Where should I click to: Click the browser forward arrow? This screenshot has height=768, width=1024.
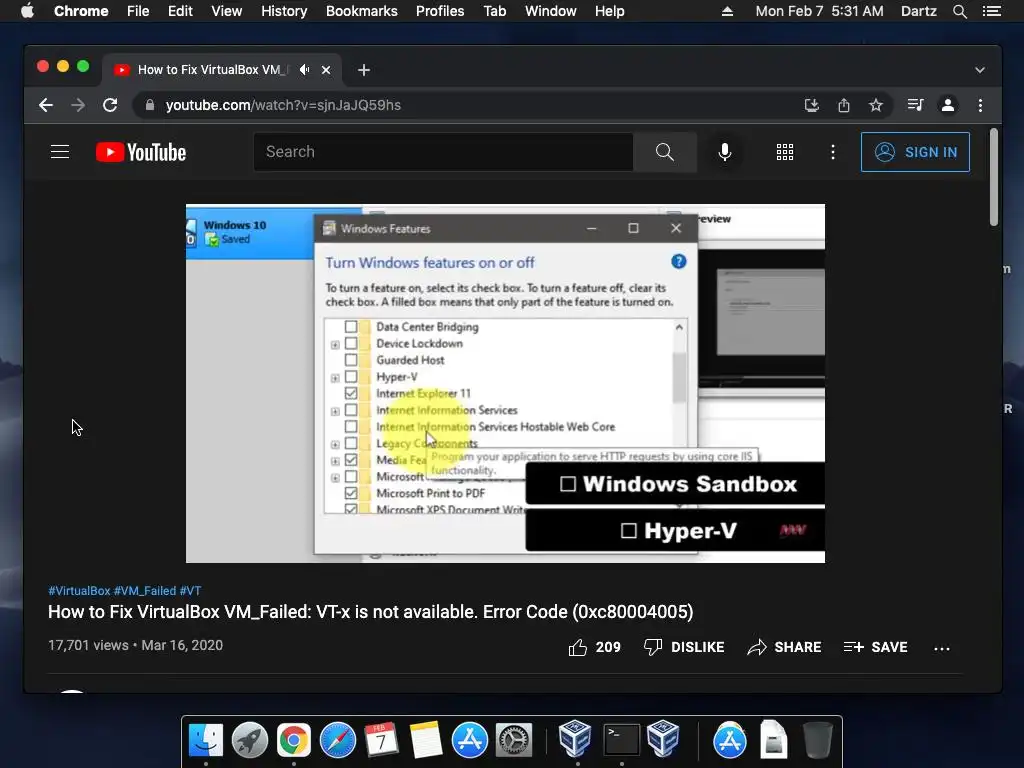[x=78, y=105]
